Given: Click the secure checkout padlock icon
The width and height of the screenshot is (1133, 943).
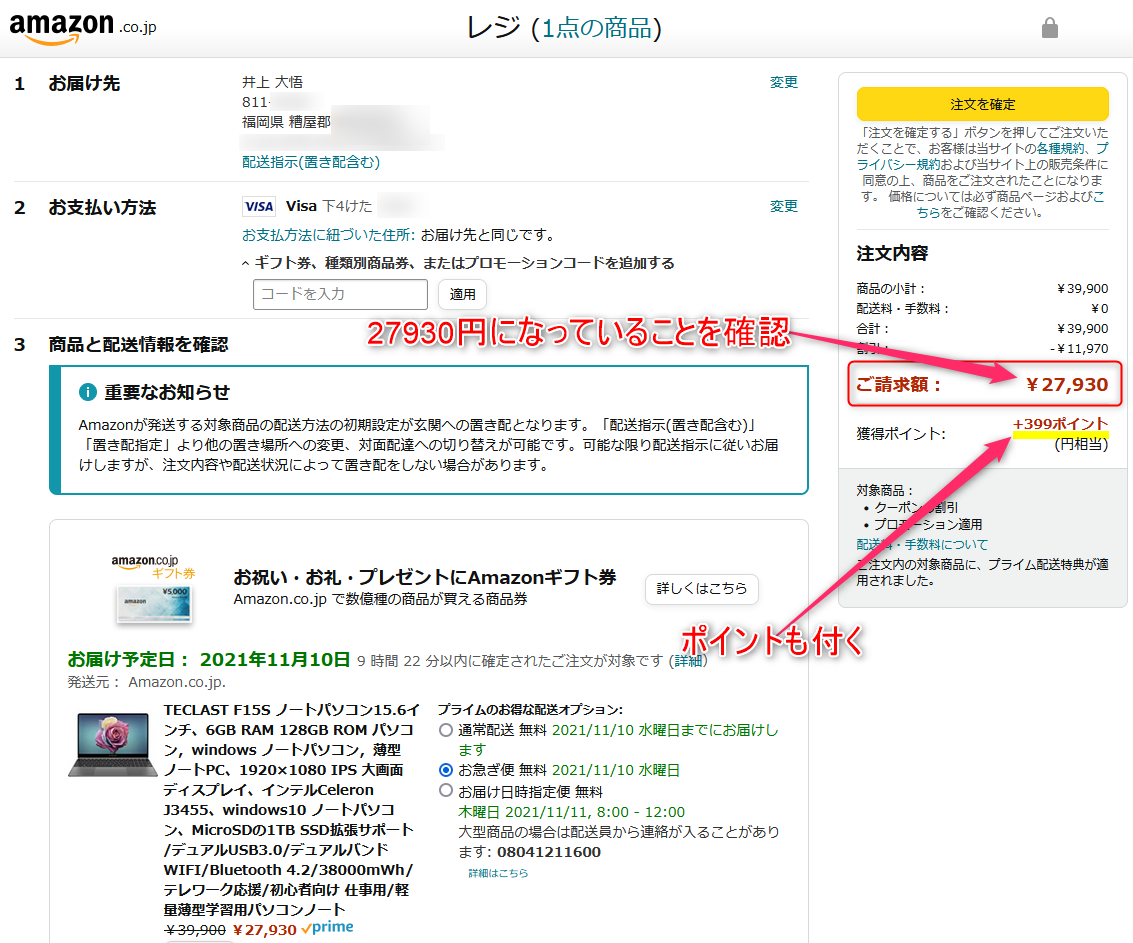Looking at the screenshot, I should (1049, 28).
